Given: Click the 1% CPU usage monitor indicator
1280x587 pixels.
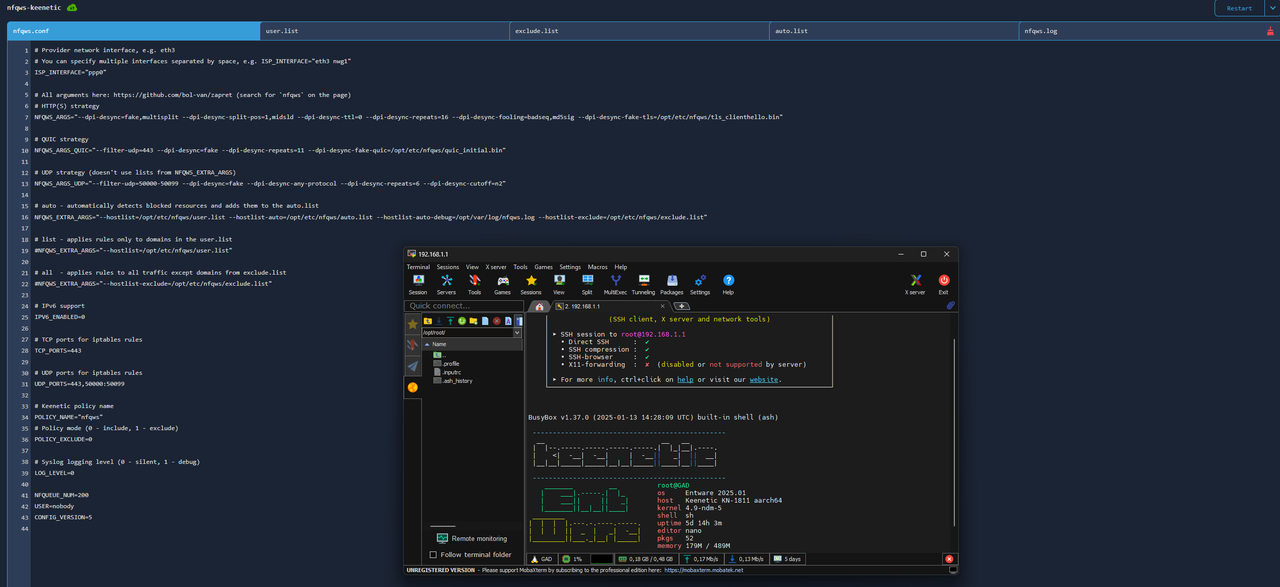Looking at the screenshot, I should tap(585, 559).
